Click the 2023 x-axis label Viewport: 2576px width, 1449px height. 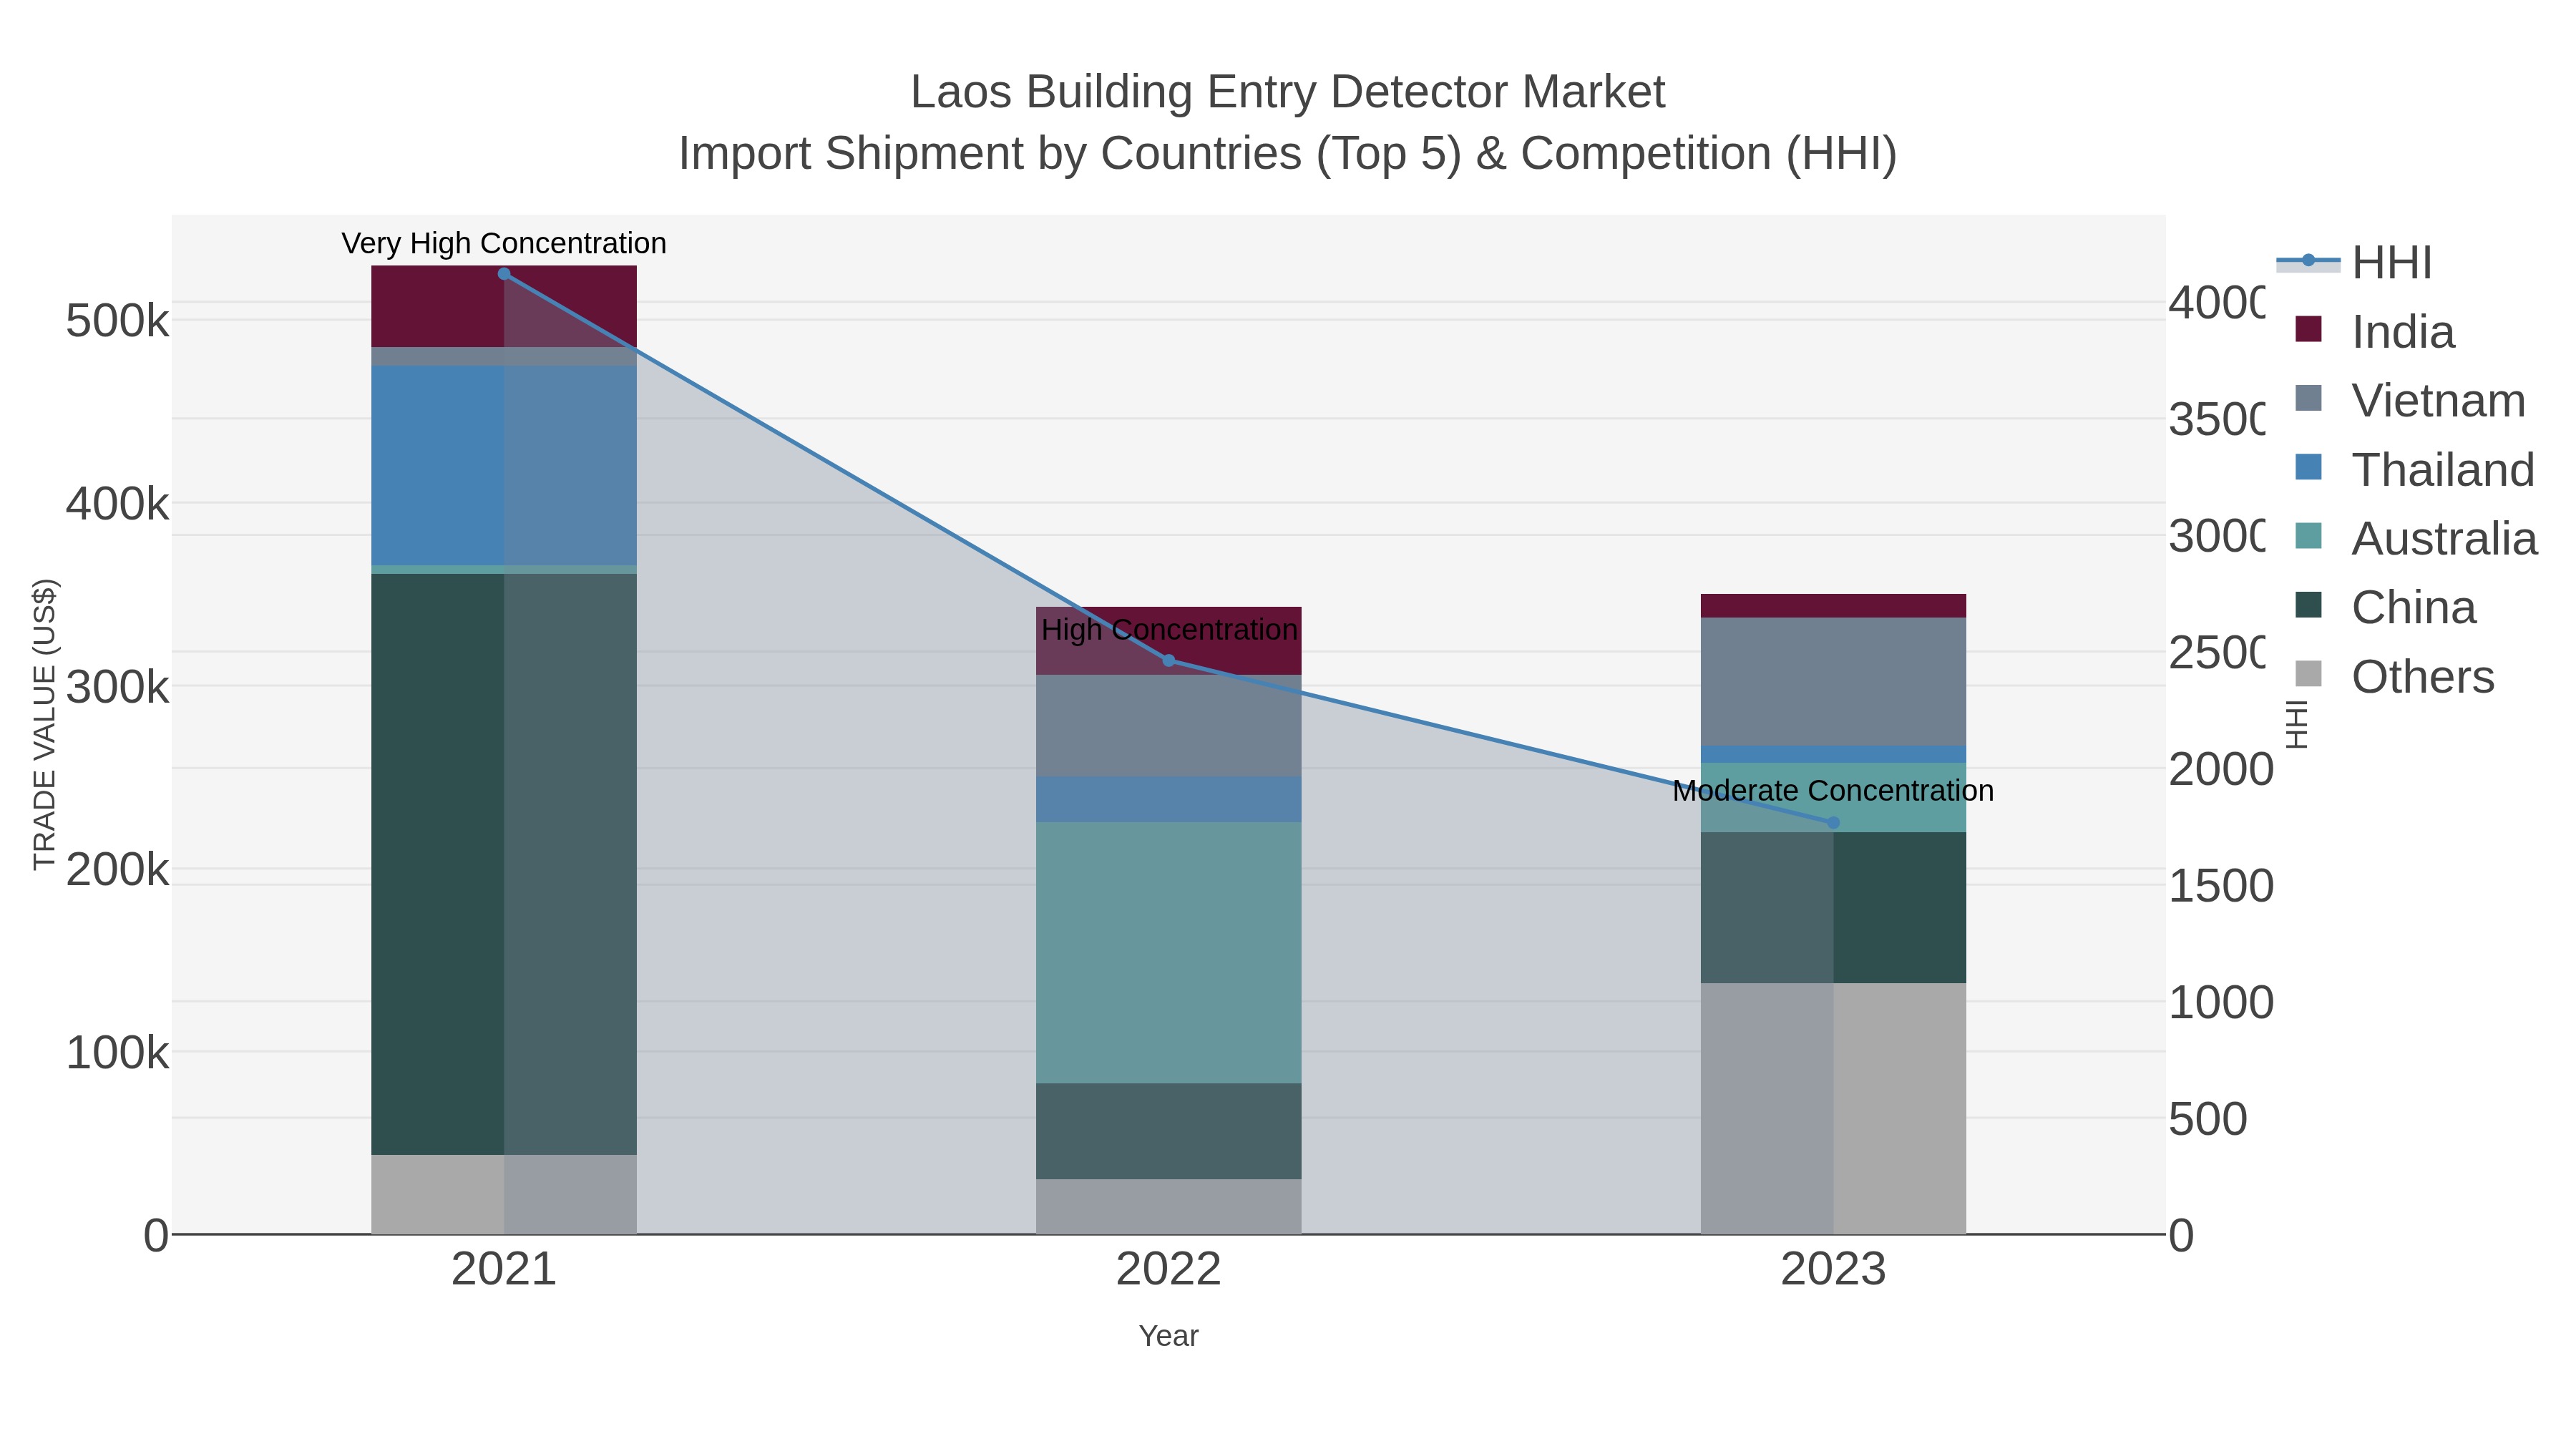tap(1834, 1270)
